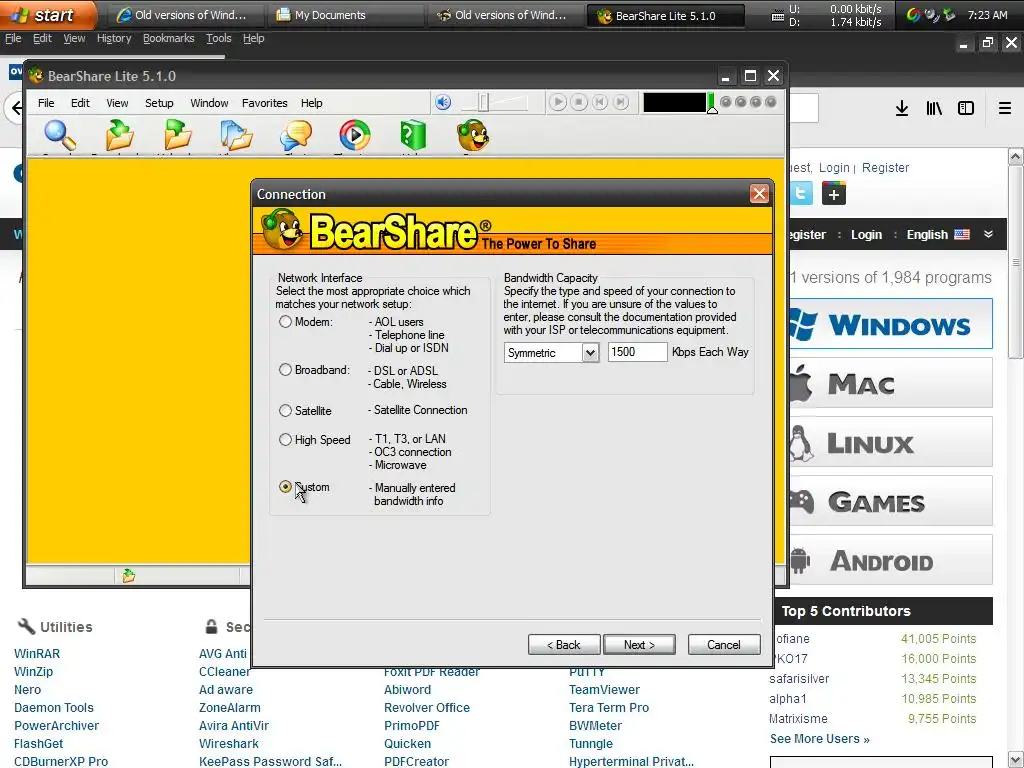The width and height of the screenshot is (1024, 768).
Task: Click the browser downloads arrow icon
Action: click(902, 108)
